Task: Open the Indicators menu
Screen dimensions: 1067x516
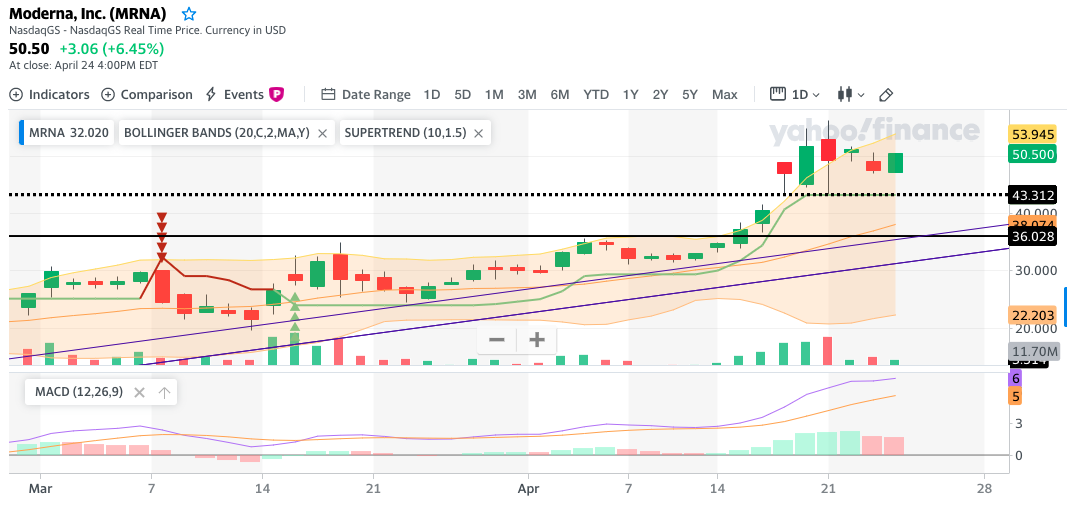Action: 49,94
